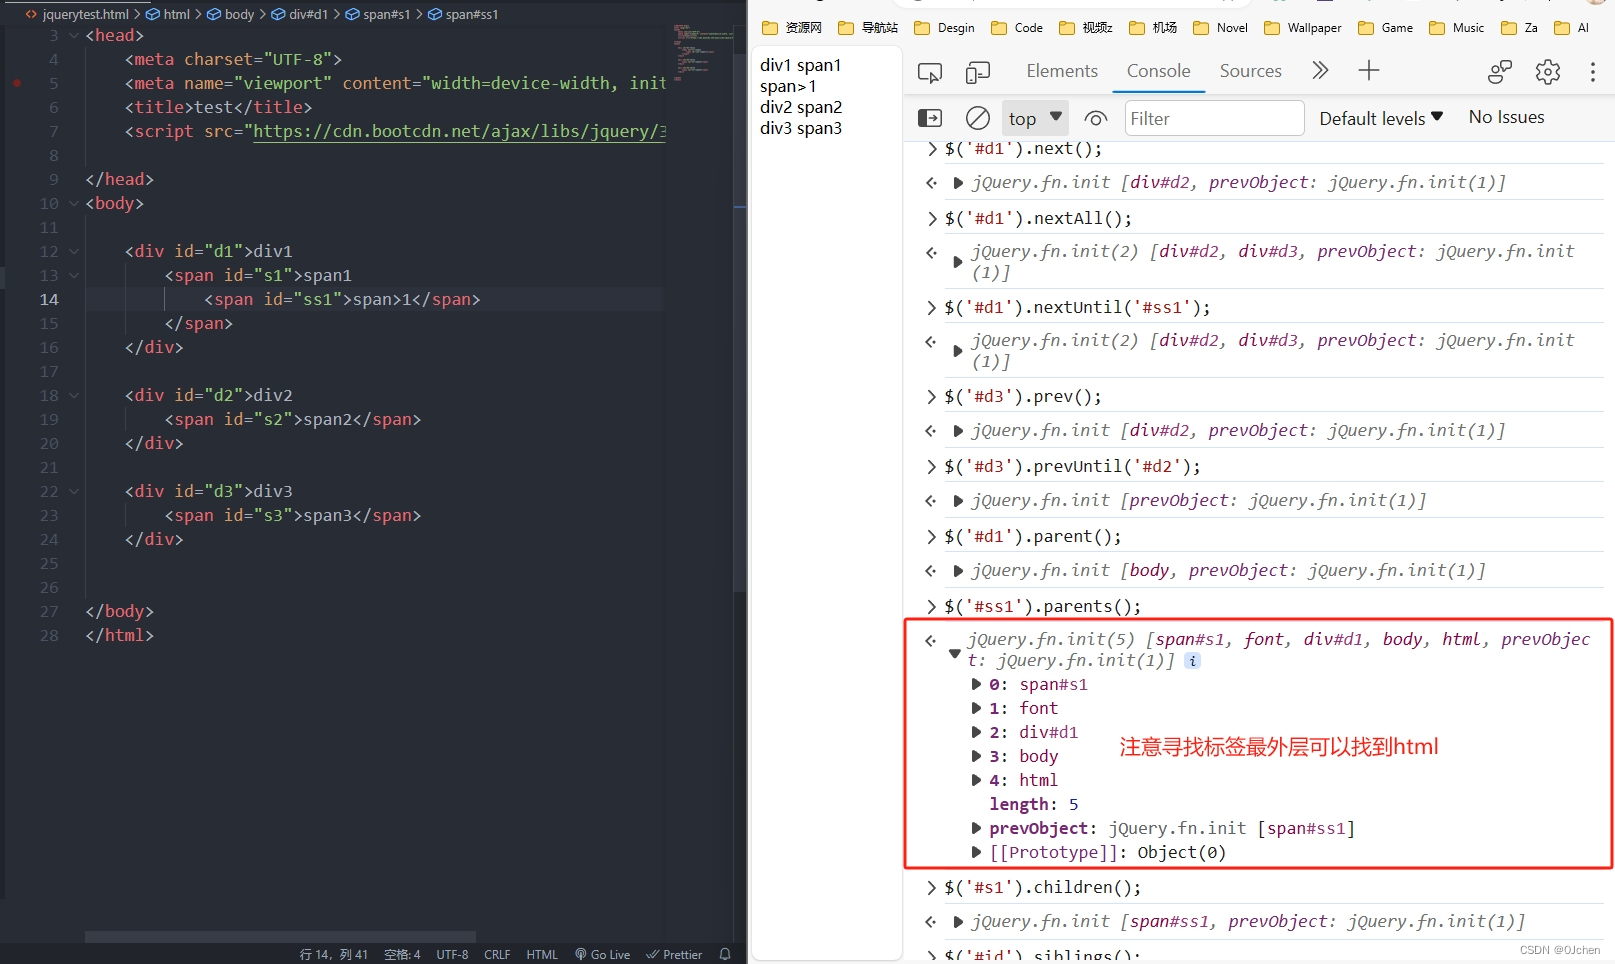Screen dimensions: 1615x964
Task: Open the 资源网 bookmark folder
Action: pyautogui.click(x=792, y=28)
